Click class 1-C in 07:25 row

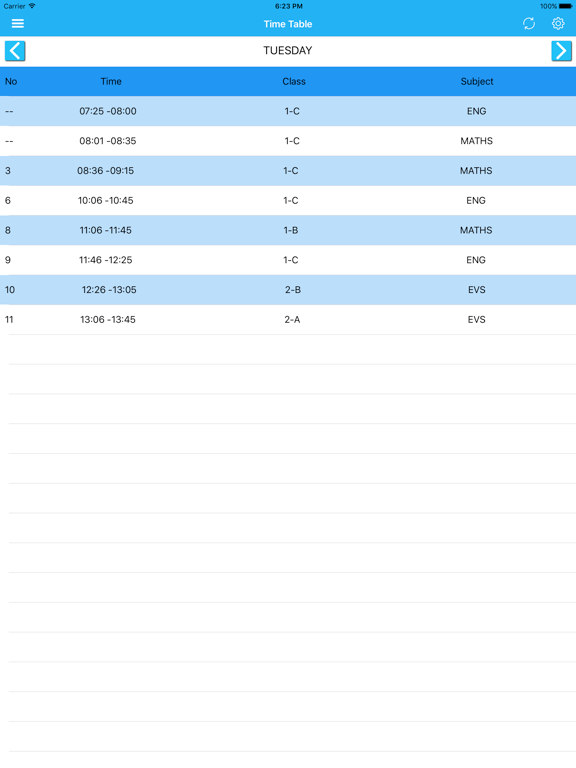tap(292, 111)
